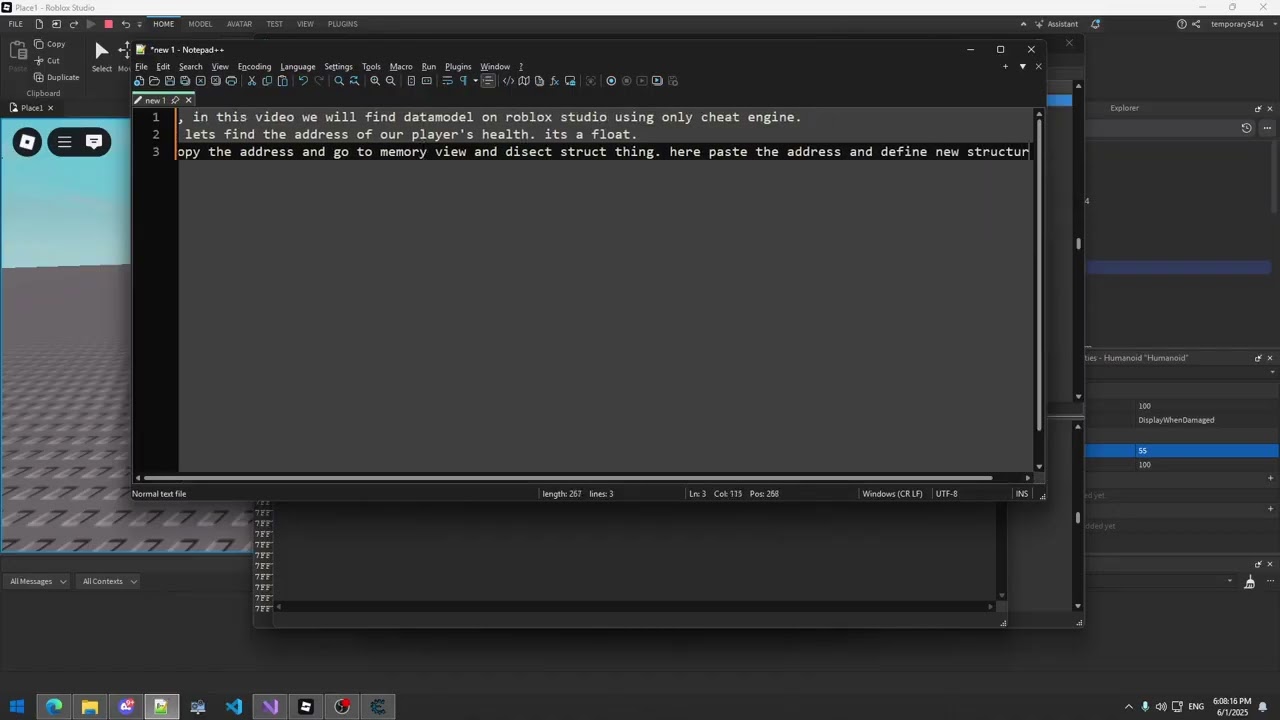This screenshot has height=720, width=1280.
Task: Open the Notepad++ tab list dropdown arrow
Action: point(1022,67)
